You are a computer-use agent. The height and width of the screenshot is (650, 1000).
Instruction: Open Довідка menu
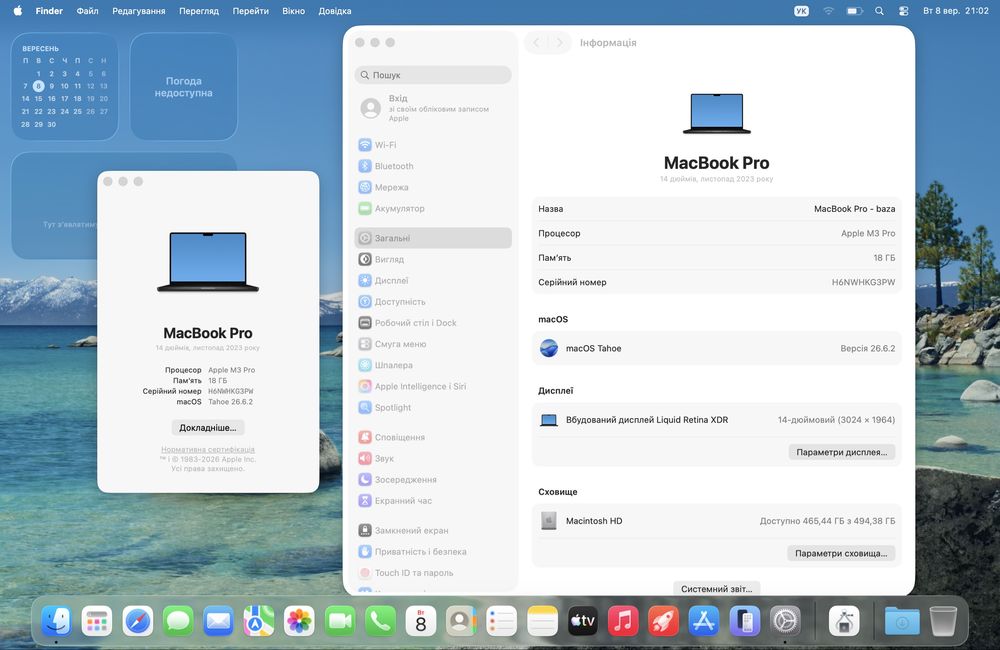335,11
